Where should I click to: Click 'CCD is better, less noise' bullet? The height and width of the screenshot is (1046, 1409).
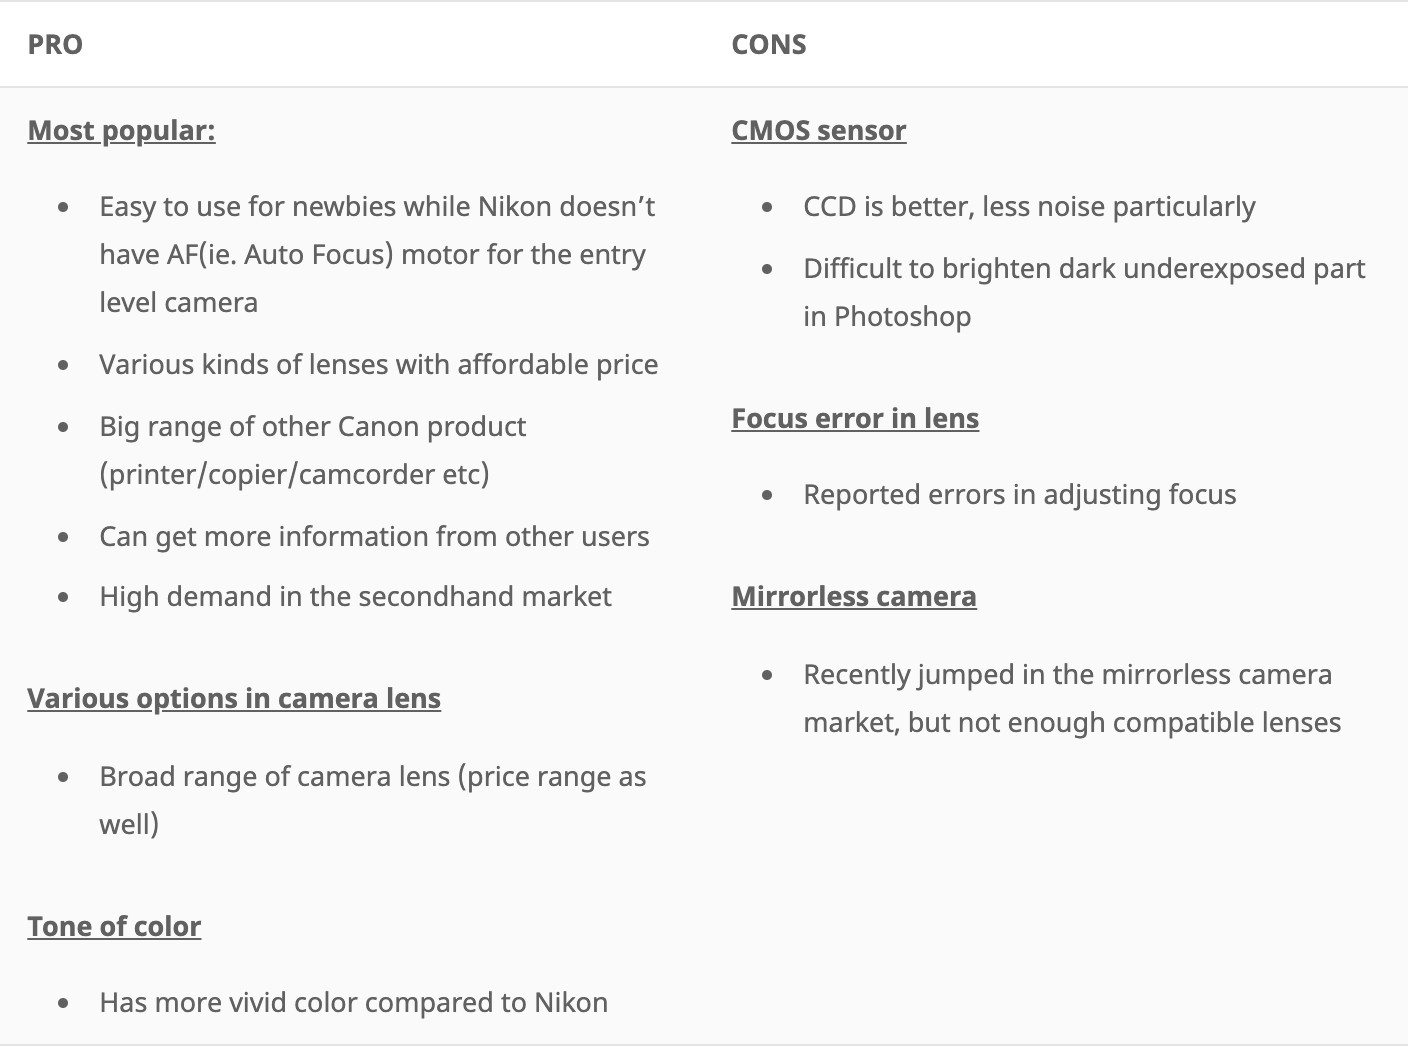[x=1029, y=207]
